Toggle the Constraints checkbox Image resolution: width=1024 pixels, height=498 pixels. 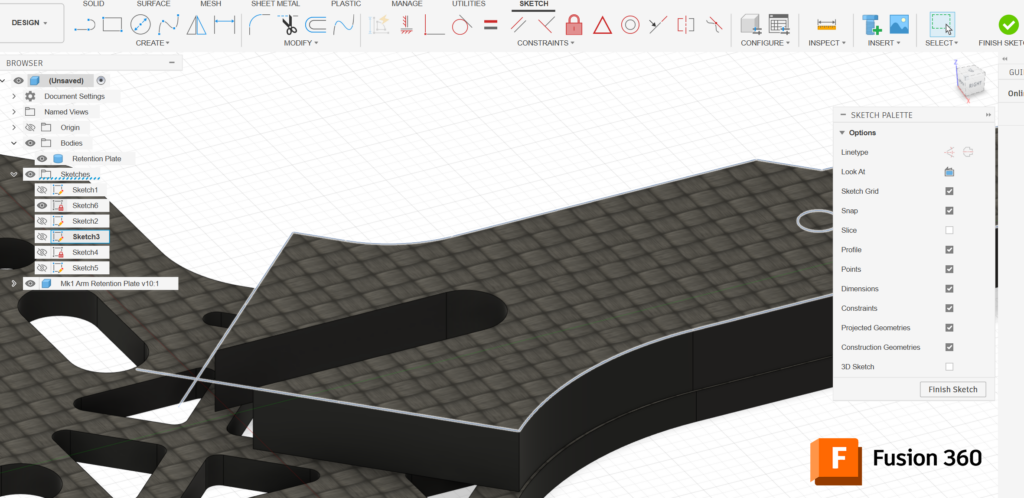coord(950,308)
